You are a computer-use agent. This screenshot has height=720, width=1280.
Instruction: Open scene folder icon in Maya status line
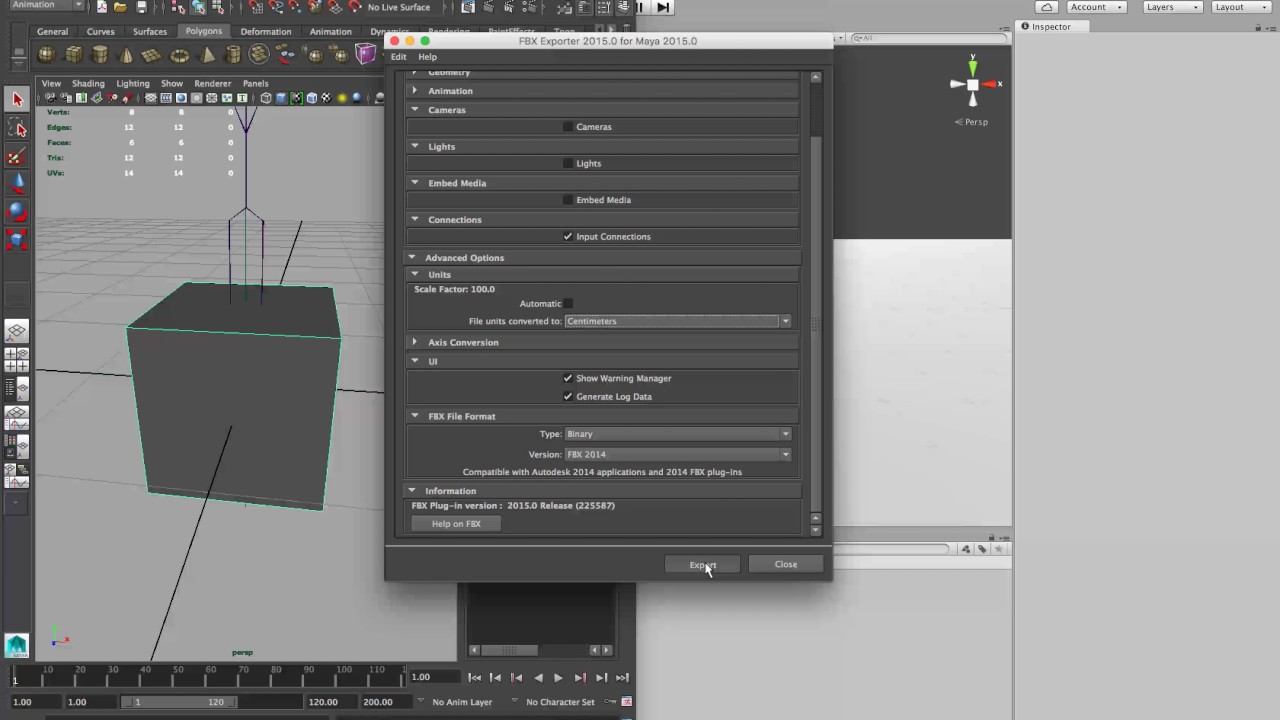120,7
